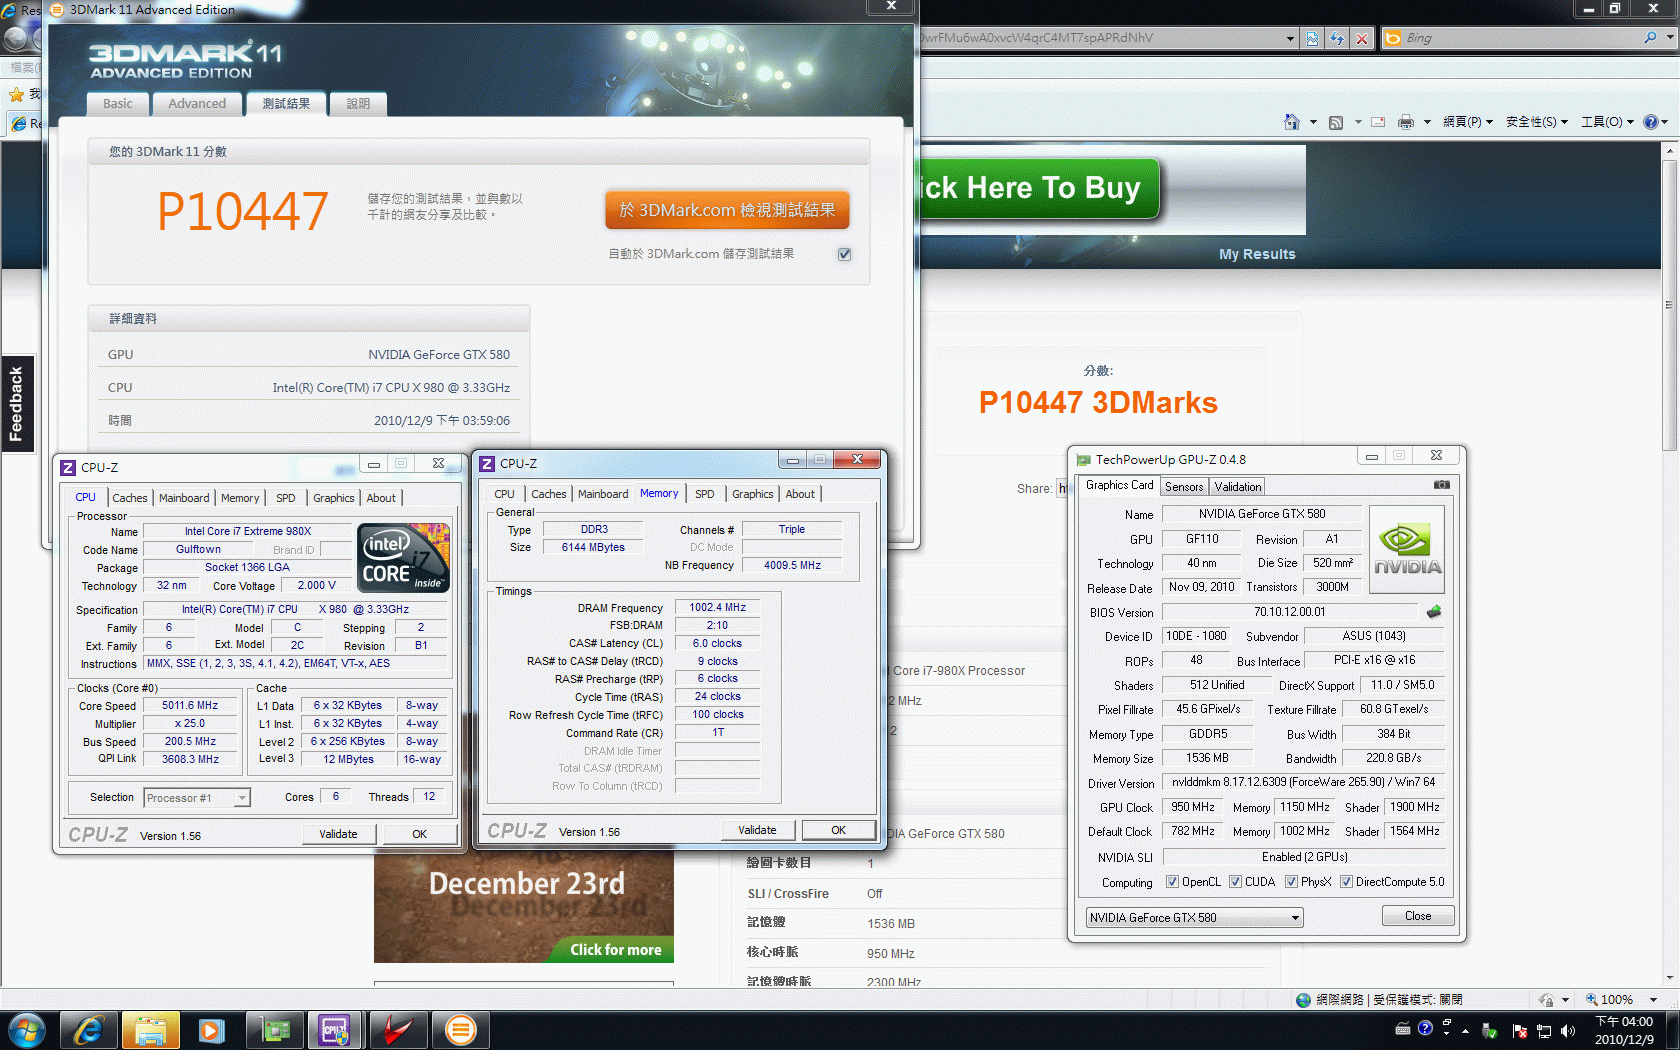
Task: Open Internet Explorer from the taskbar
Action: pos(89,1029)
